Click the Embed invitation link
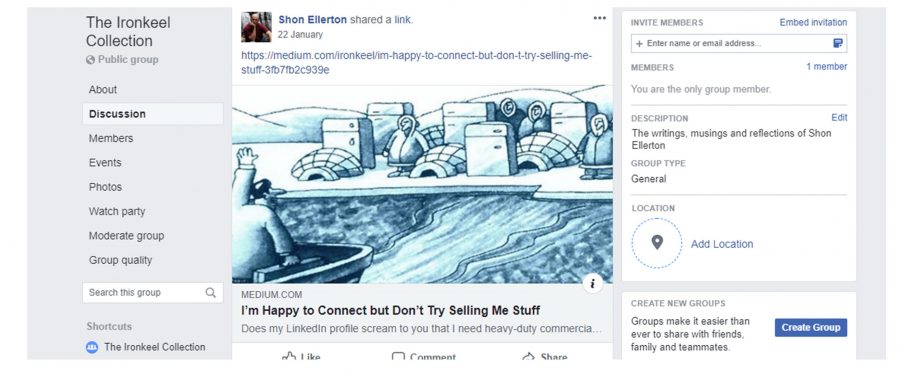Screen dimensions: 900x372 click(813, 22)
